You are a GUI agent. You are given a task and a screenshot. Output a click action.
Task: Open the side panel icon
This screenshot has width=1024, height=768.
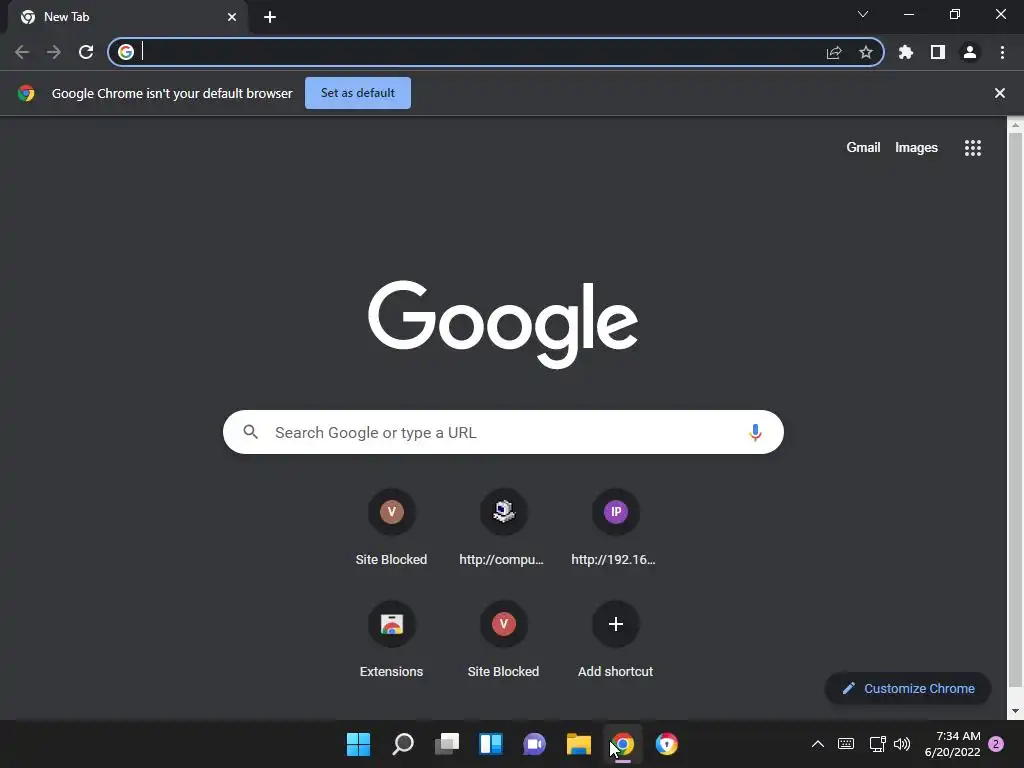[938, 52]
